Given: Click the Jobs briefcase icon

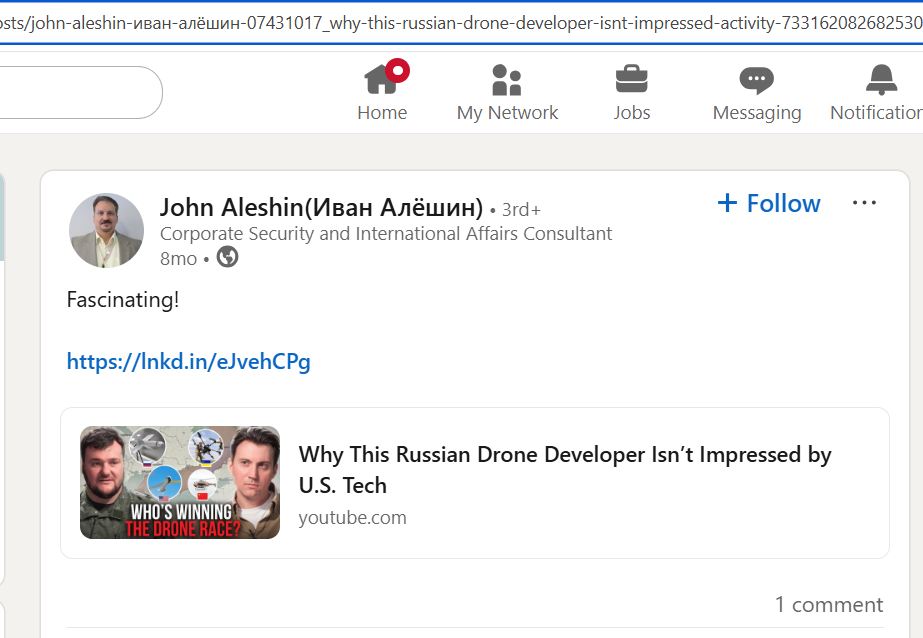Looking at the screenshot, I should coord(631,78).
